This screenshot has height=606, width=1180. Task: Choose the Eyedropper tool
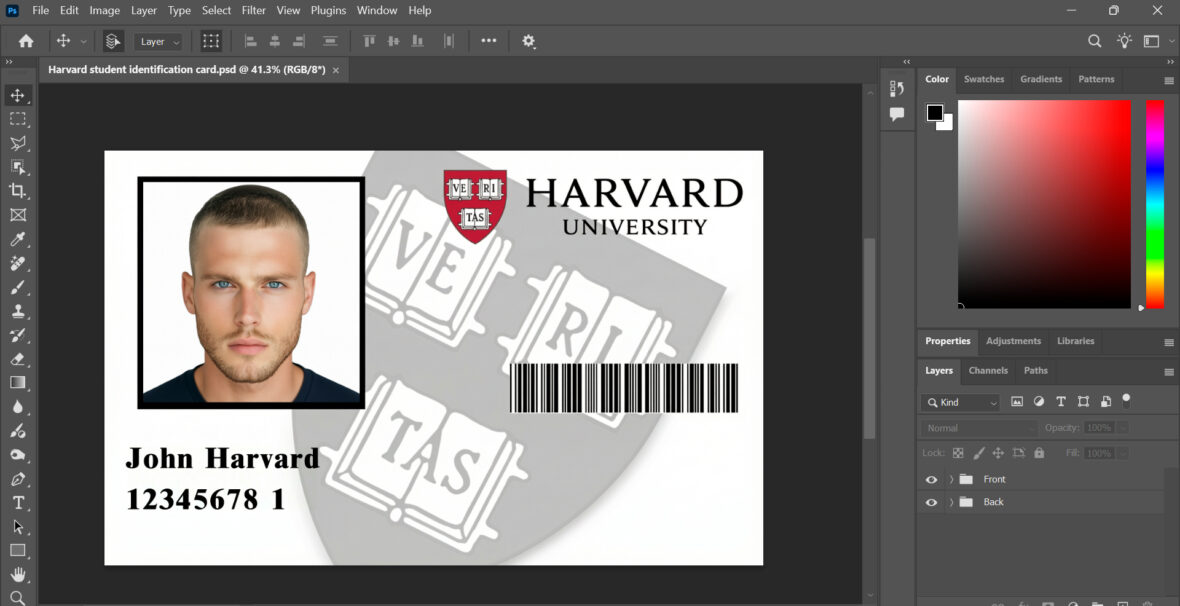click(x=18, y=239)
